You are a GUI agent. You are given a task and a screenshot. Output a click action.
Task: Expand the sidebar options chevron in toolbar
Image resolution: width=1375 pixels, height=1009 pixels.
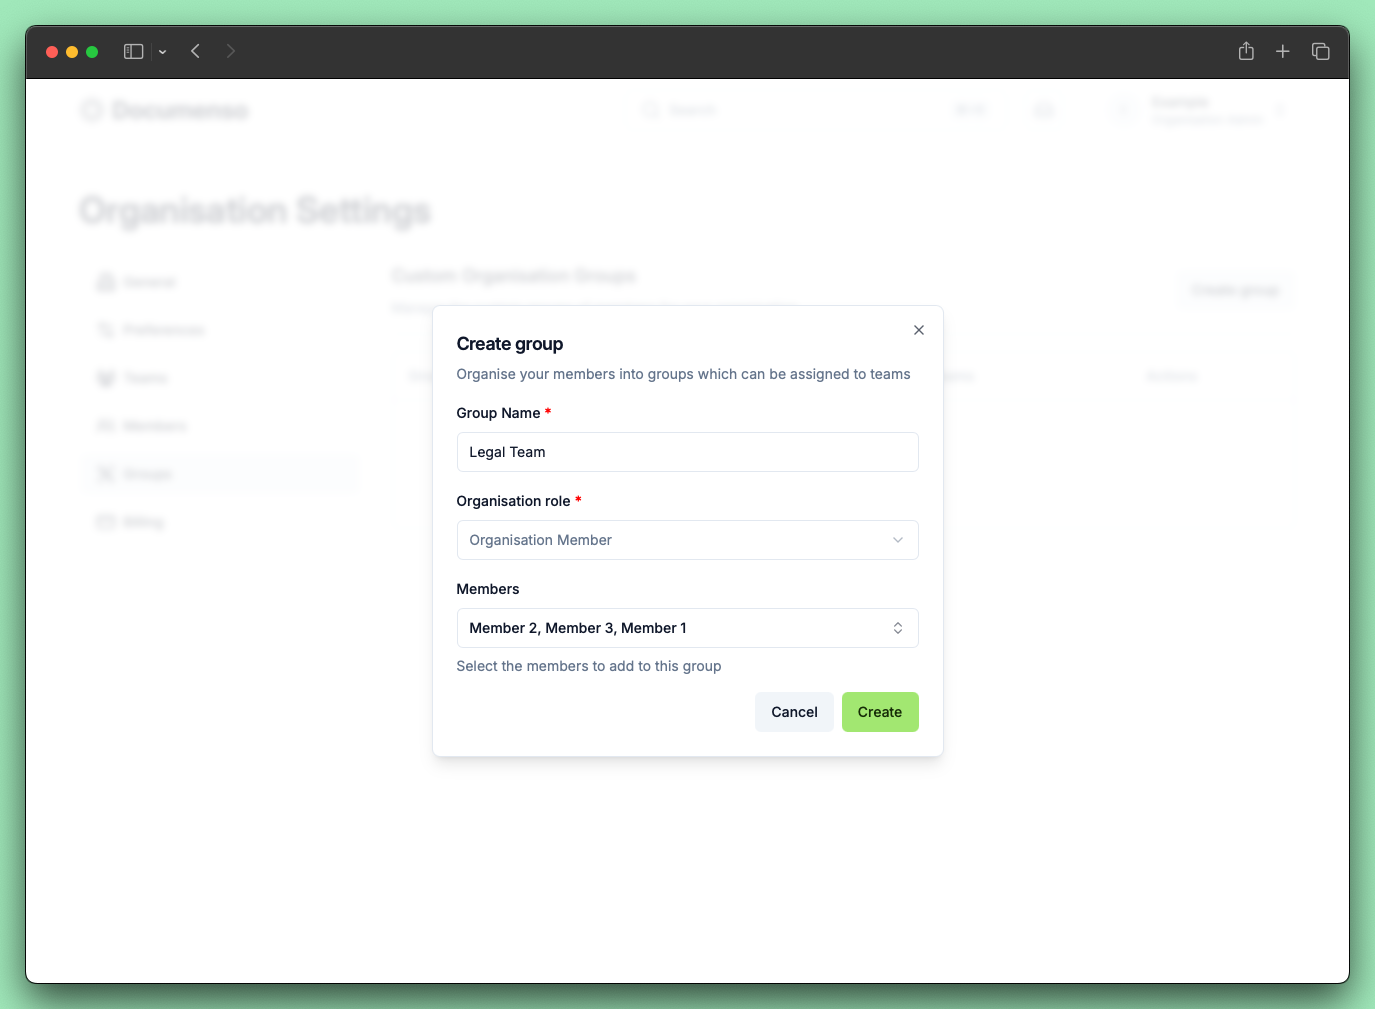[162, 52]
